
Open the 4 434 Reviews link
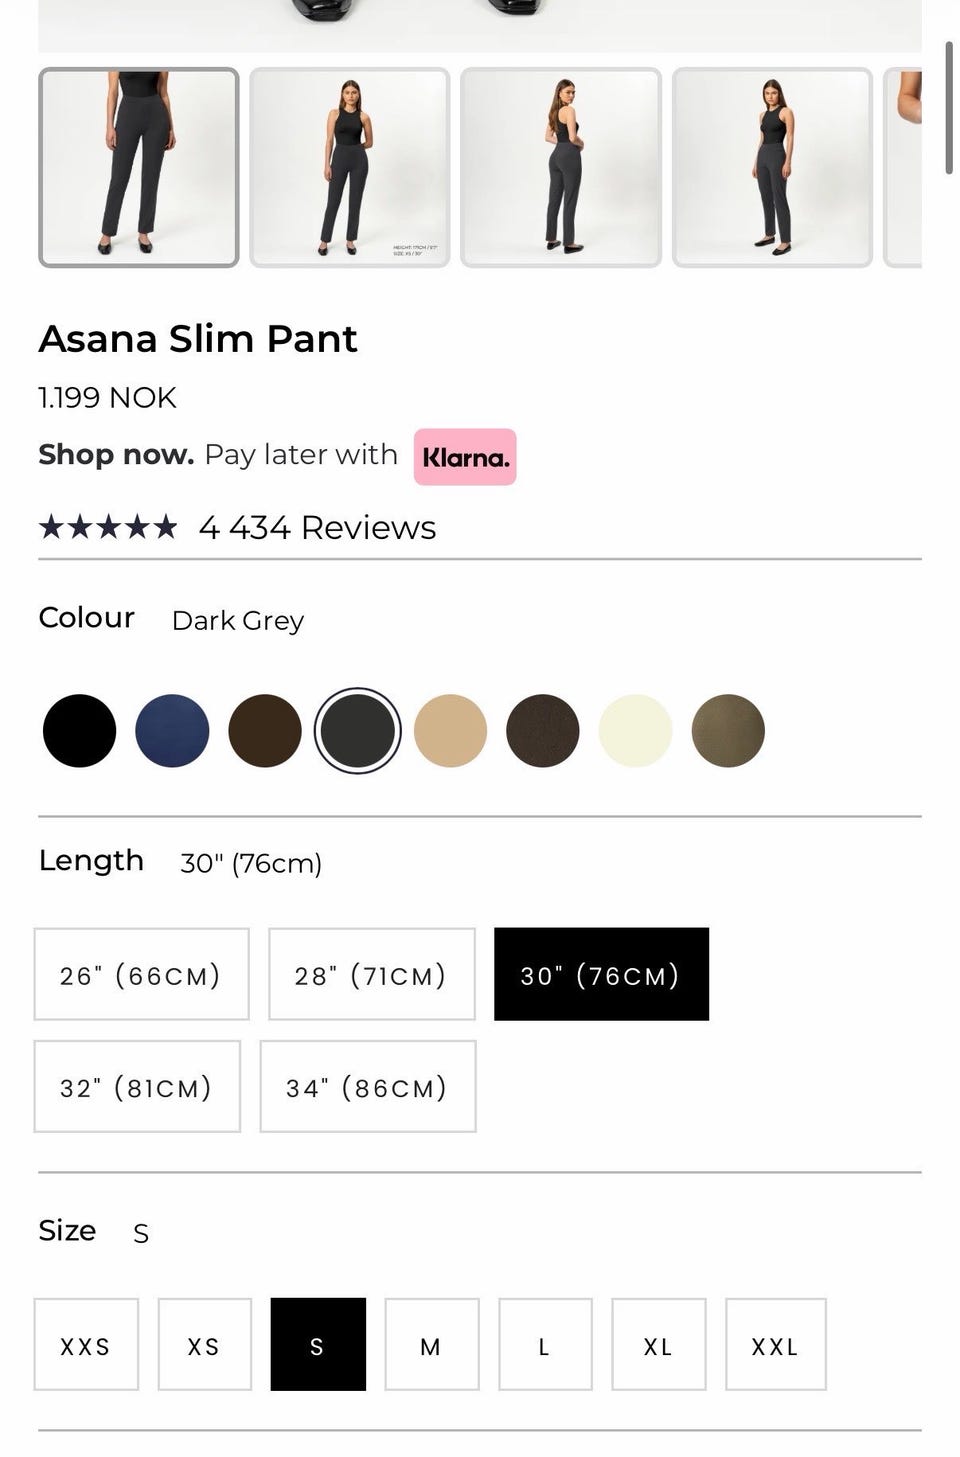click(x=317, y=527)
